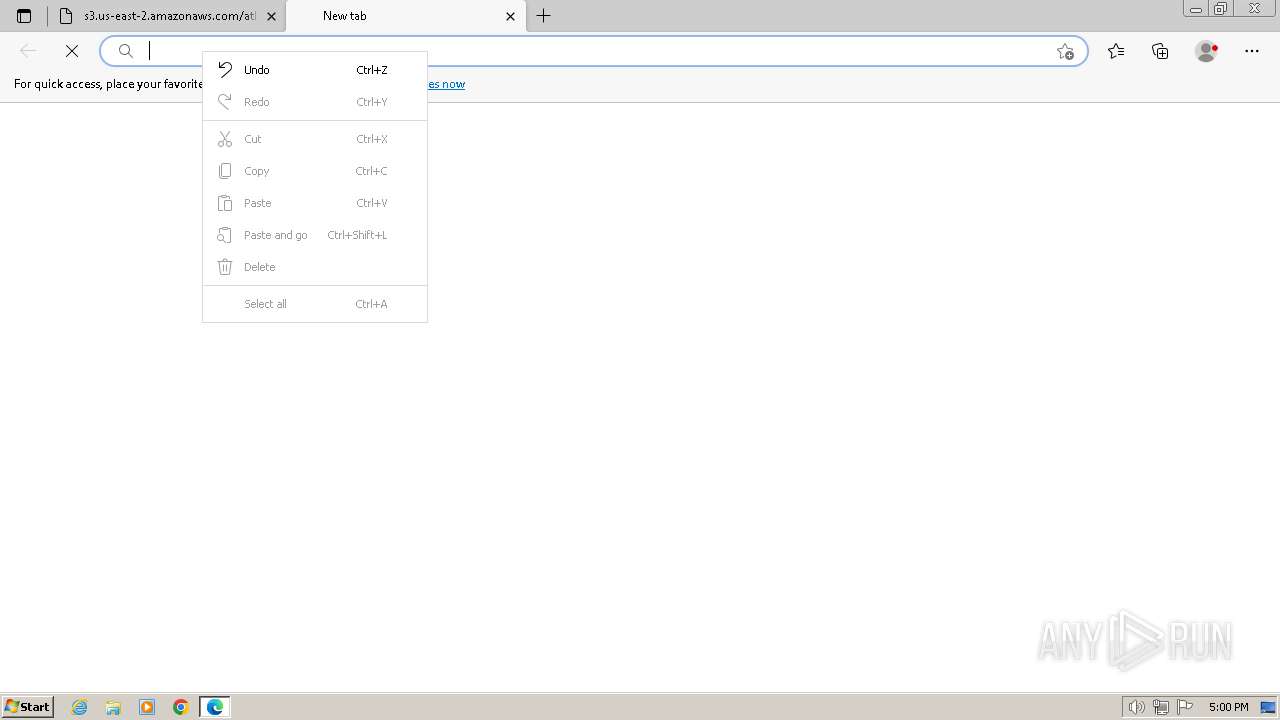Stop loading the page
Screen dimensions: 1280x720
pos(72,51)
